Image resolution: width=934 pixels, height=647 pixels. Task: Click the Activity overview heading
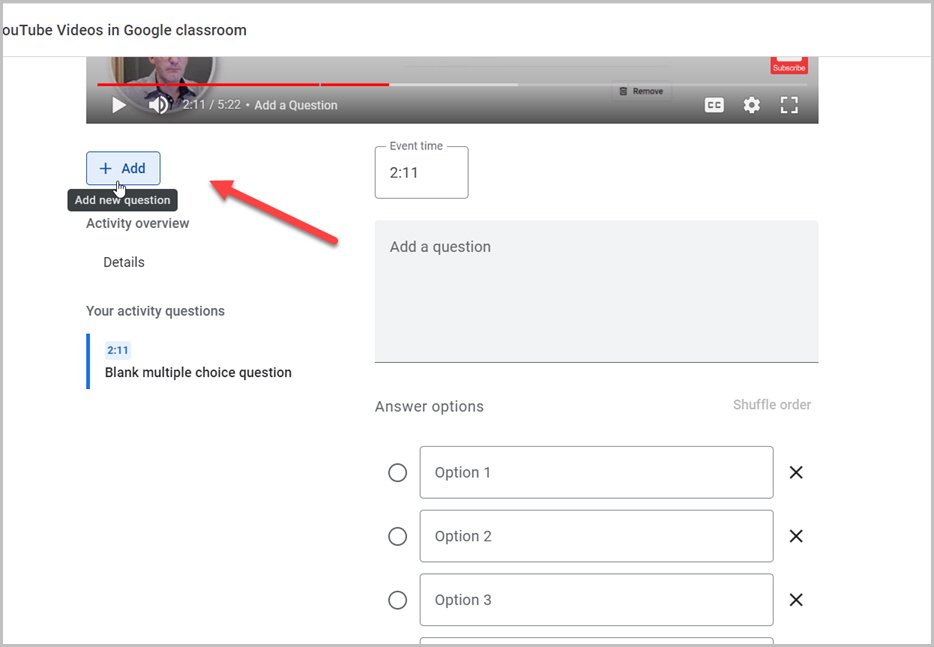tap(138, 223)
